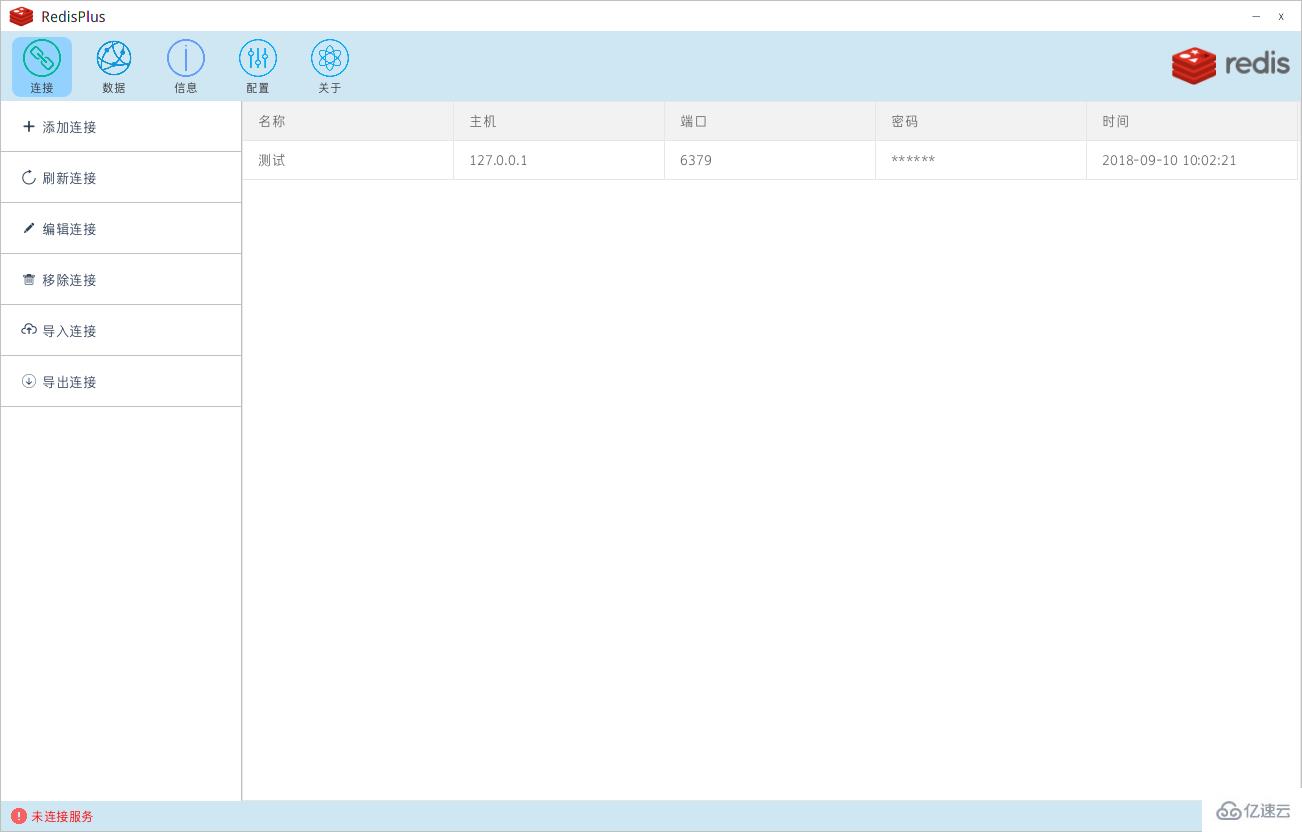
Task: Click the RedisPlus icon in the title bar
Action: pyautogui.click(x=21, y=15)
